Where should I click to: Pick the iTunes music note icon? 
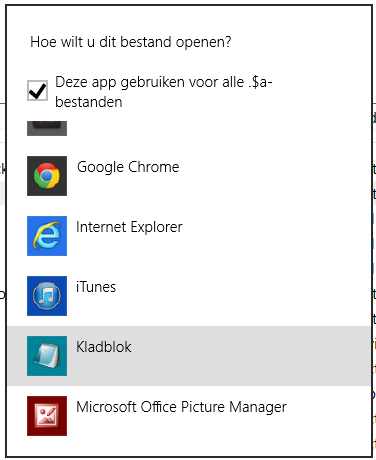tap(47, 296)
